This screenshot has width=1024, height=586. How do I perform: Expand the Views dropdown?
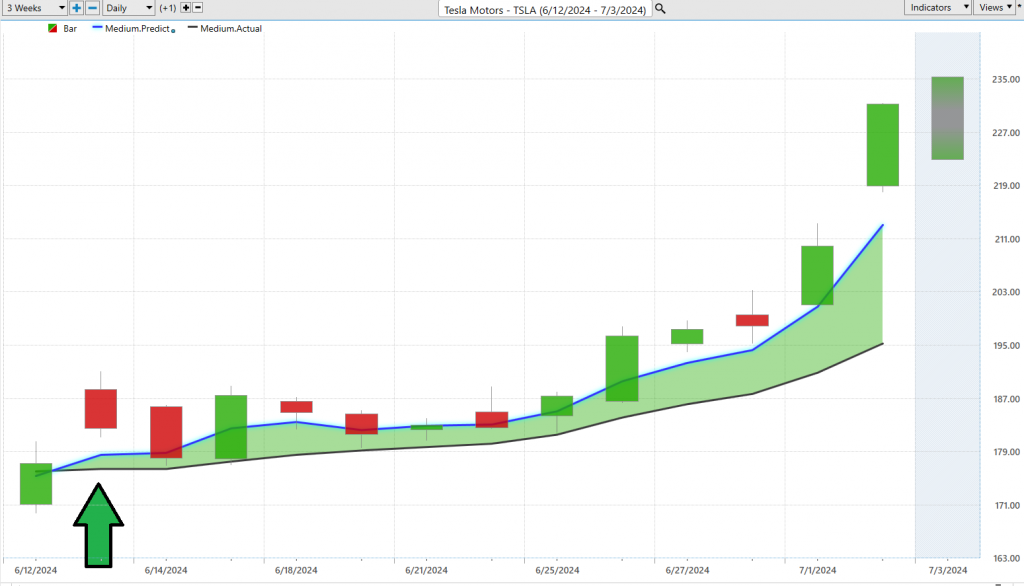click(x=995, y=8)
